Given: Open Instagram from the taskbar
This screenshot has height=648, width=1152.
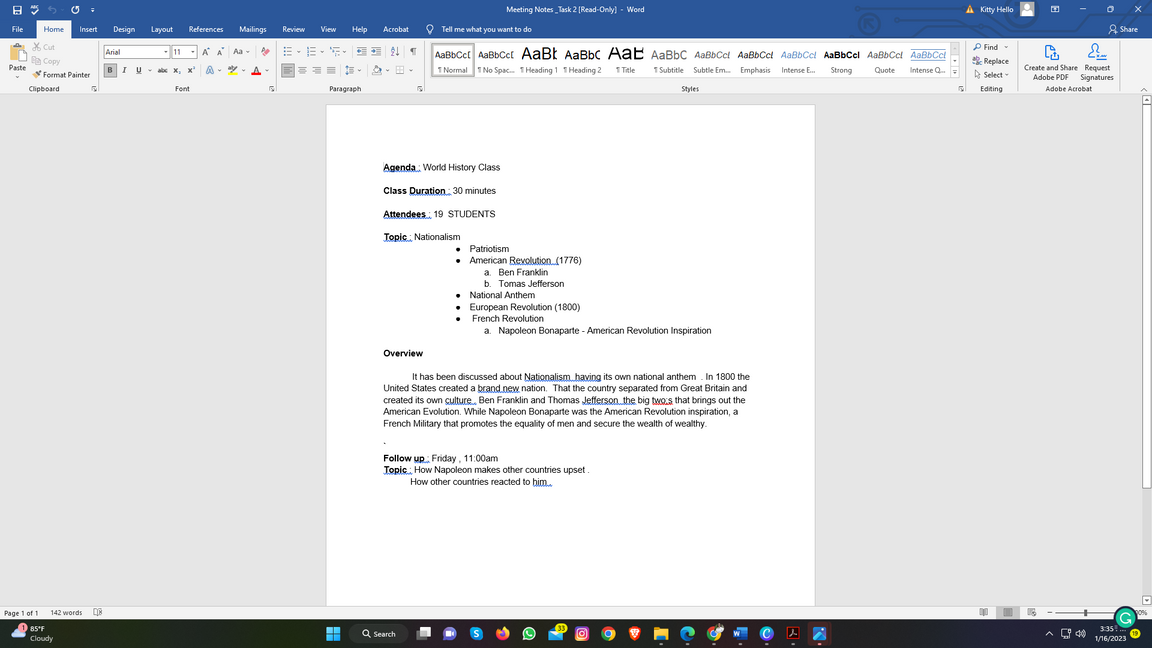Looking at the screenshot, I should coord(582,633).
